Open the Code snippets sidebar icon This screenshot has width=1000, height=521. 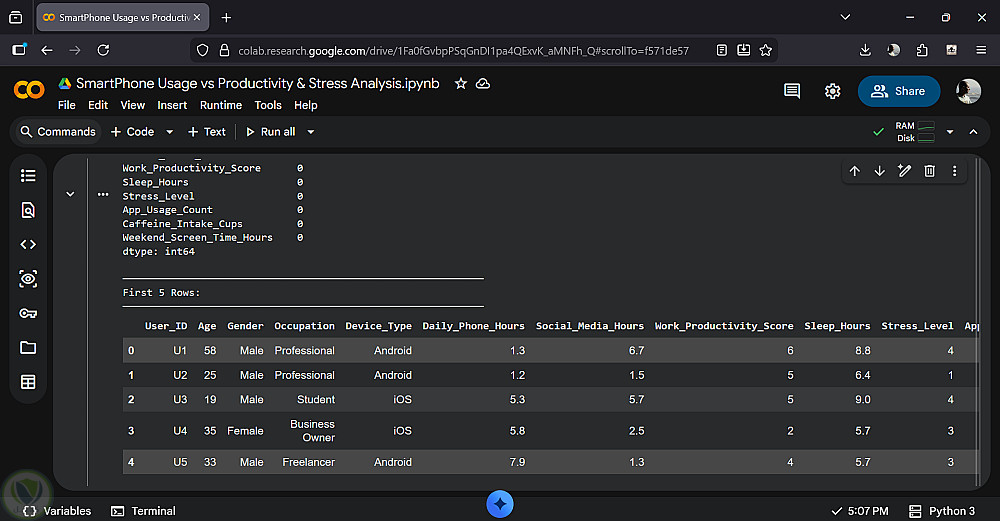(28, 244)
